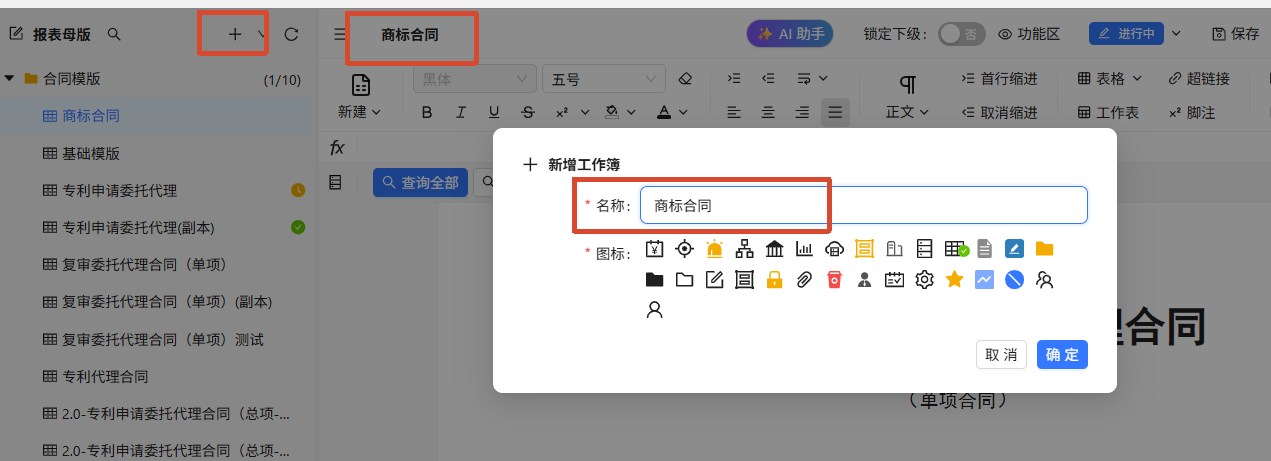Open the 五号 font size dropdown

604,79
